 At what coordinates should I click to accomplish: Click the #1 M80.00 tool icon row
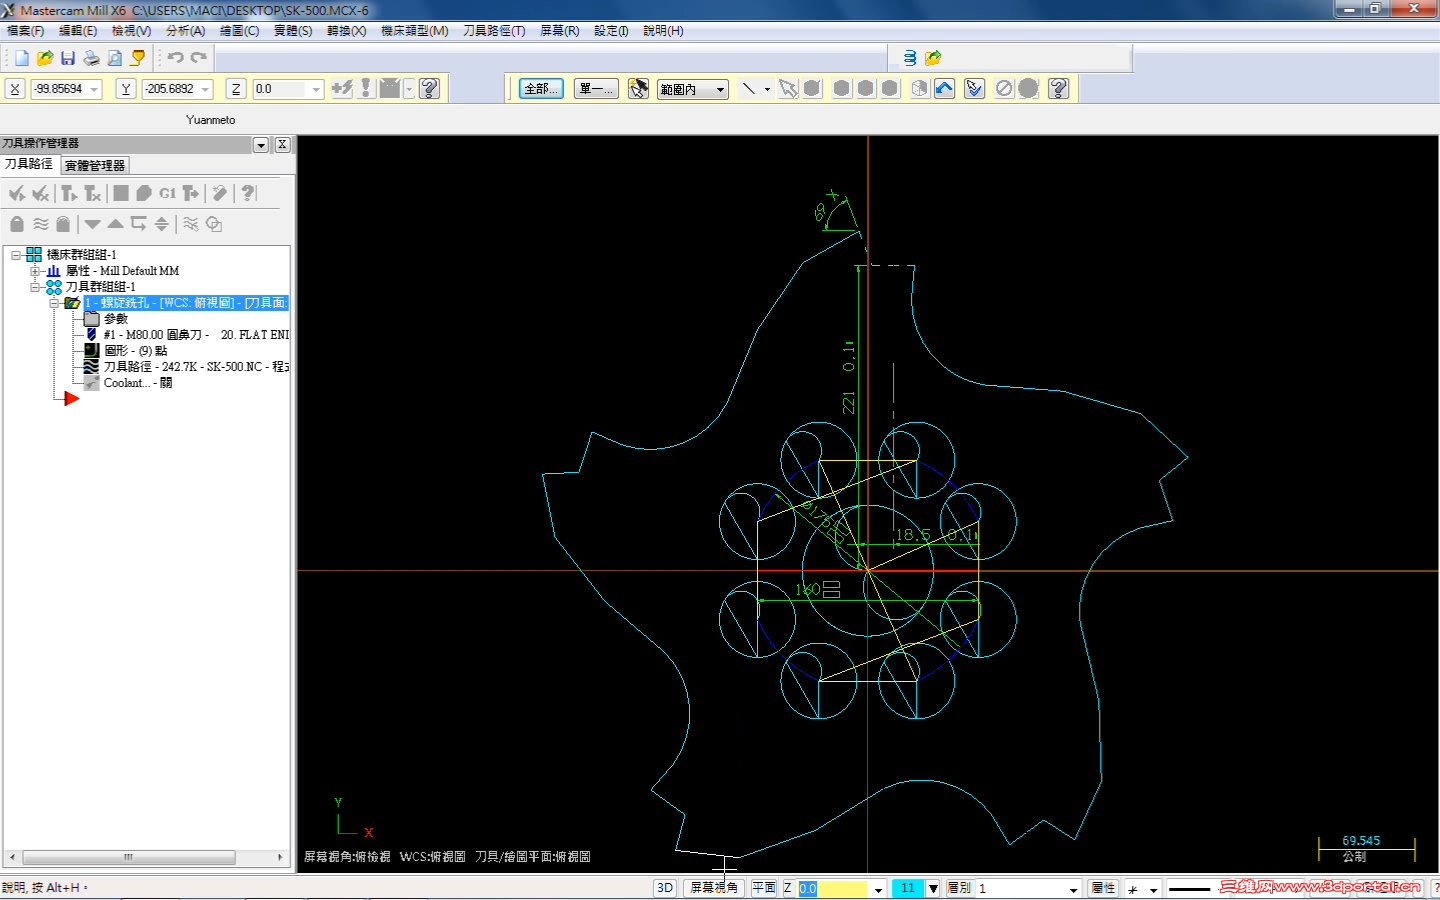click(187, 335)
